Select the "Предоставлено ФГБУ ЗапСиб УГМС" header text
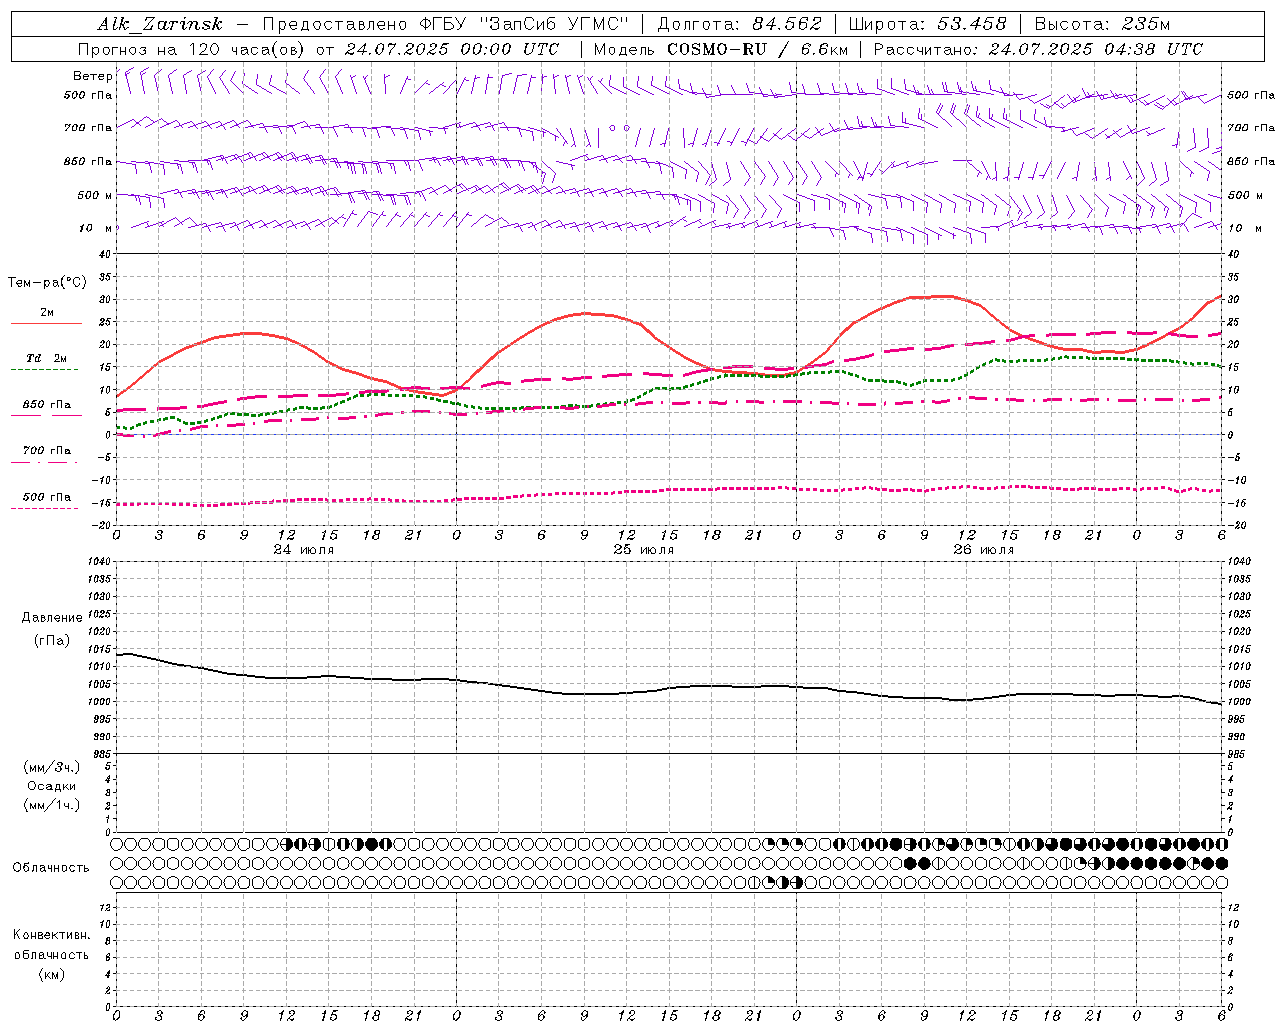The width and height of the screenshot is (1280, 1024). [x=444, y=24]
